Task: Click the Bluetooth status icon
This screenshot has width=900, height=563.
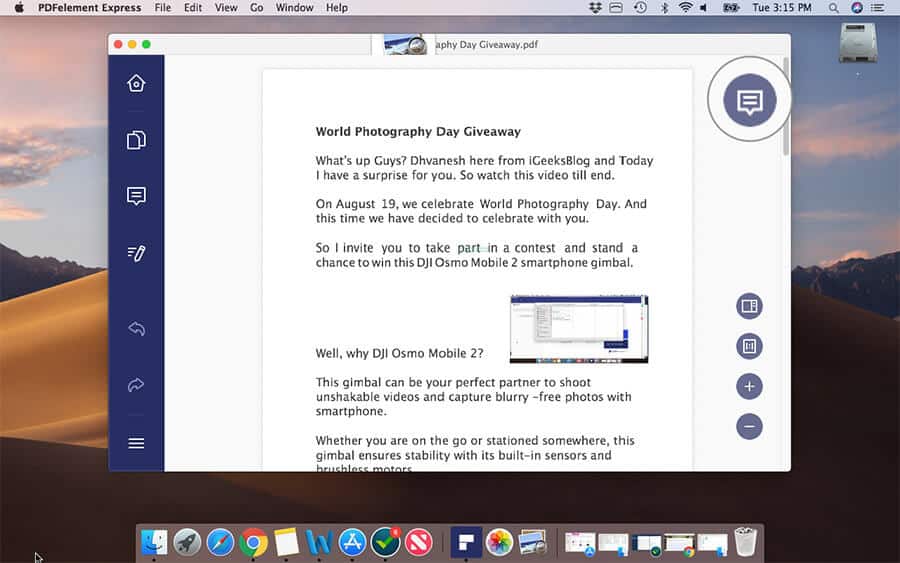Action: [x=664, y=7]
